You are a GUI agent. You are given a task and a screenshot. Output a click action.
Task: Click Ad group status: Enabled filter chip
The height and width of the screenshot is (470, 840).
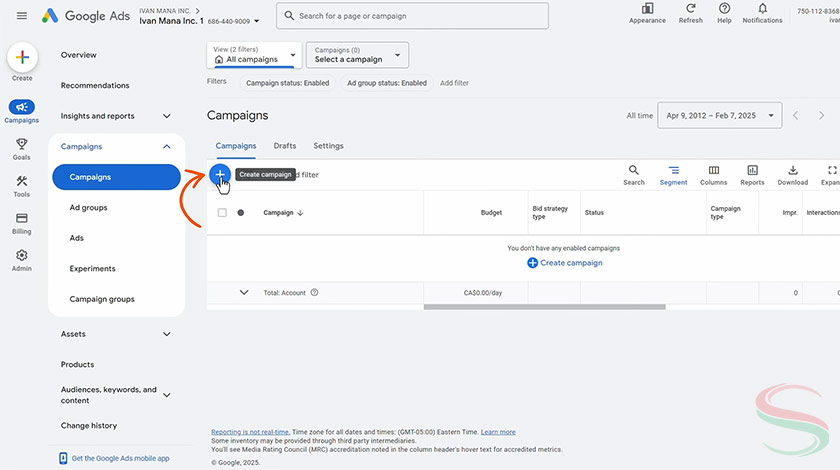click(x=387, y=83)
